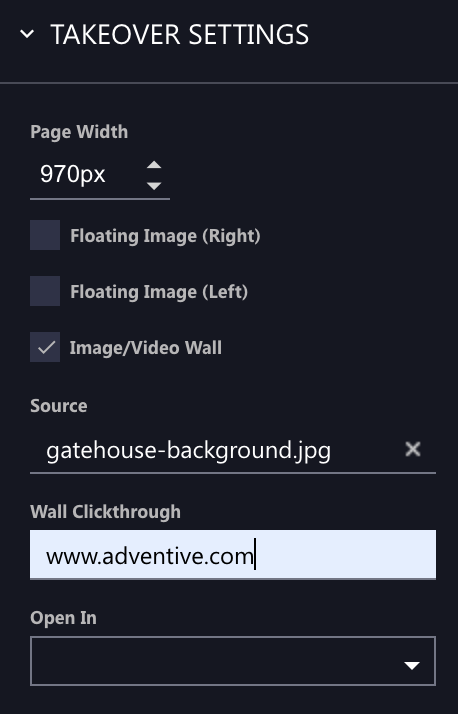Viewport: 458px width, 714px height.
Task: Click the Wall Clickthrough label
Action: [x=106, y=512]
